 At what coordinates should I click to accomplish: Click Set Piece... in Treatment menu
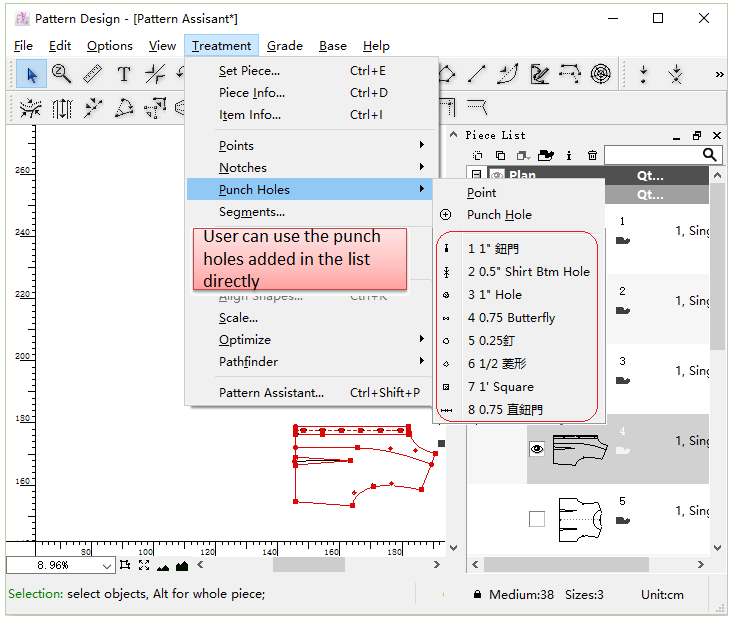(250, 71)
